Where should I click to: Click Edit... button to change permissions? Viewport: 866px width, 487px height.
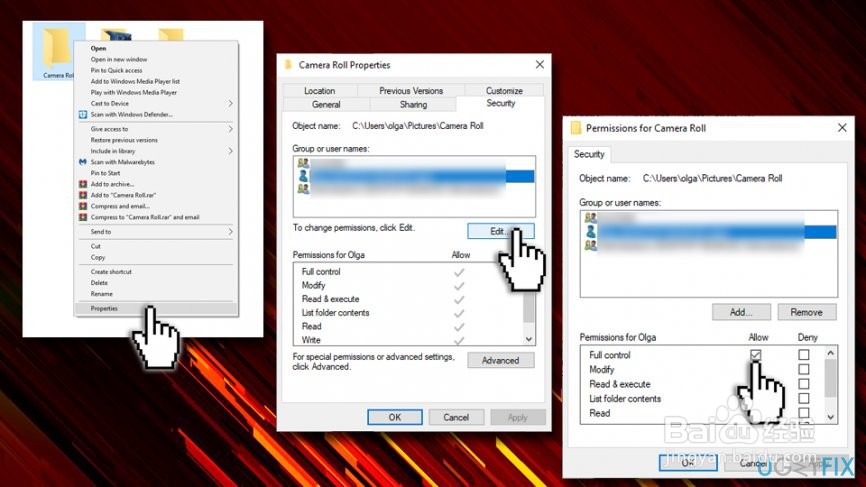500,231
